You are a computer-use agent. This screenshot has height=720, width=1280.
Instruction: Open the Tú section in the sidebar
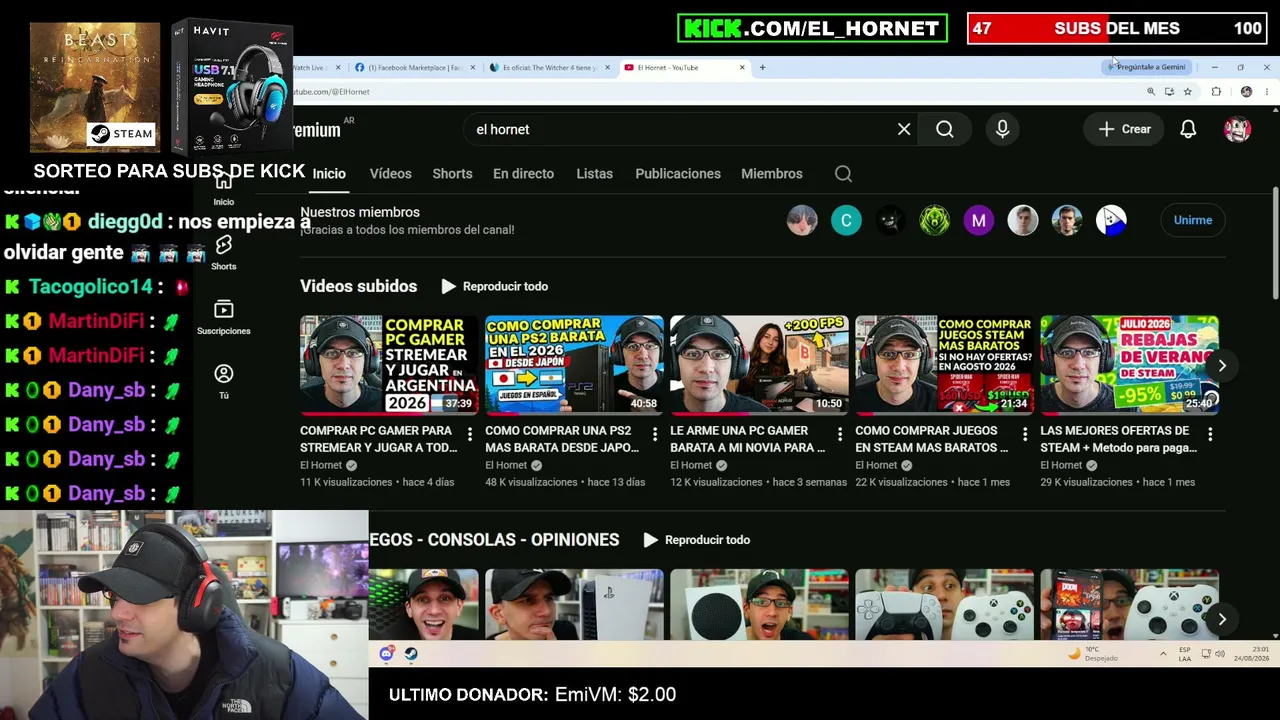pos(224,381)
